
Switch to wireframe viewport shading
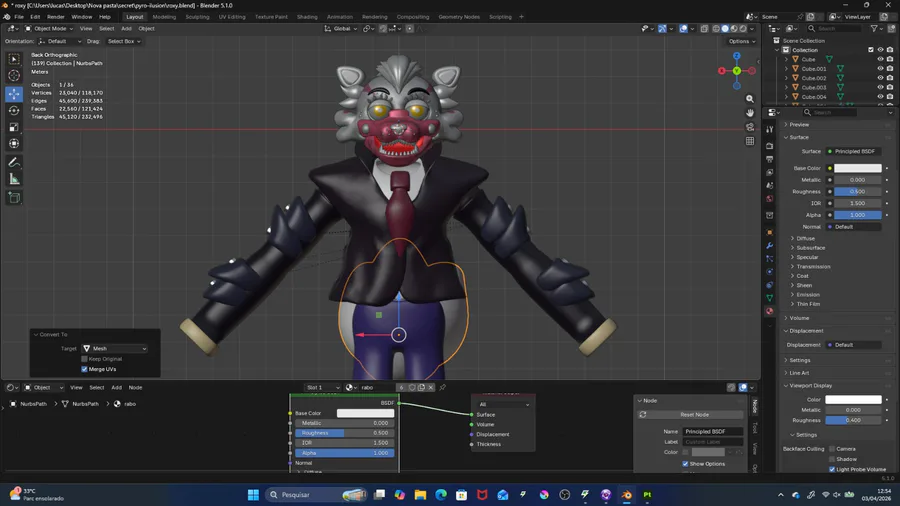[716, 29]
